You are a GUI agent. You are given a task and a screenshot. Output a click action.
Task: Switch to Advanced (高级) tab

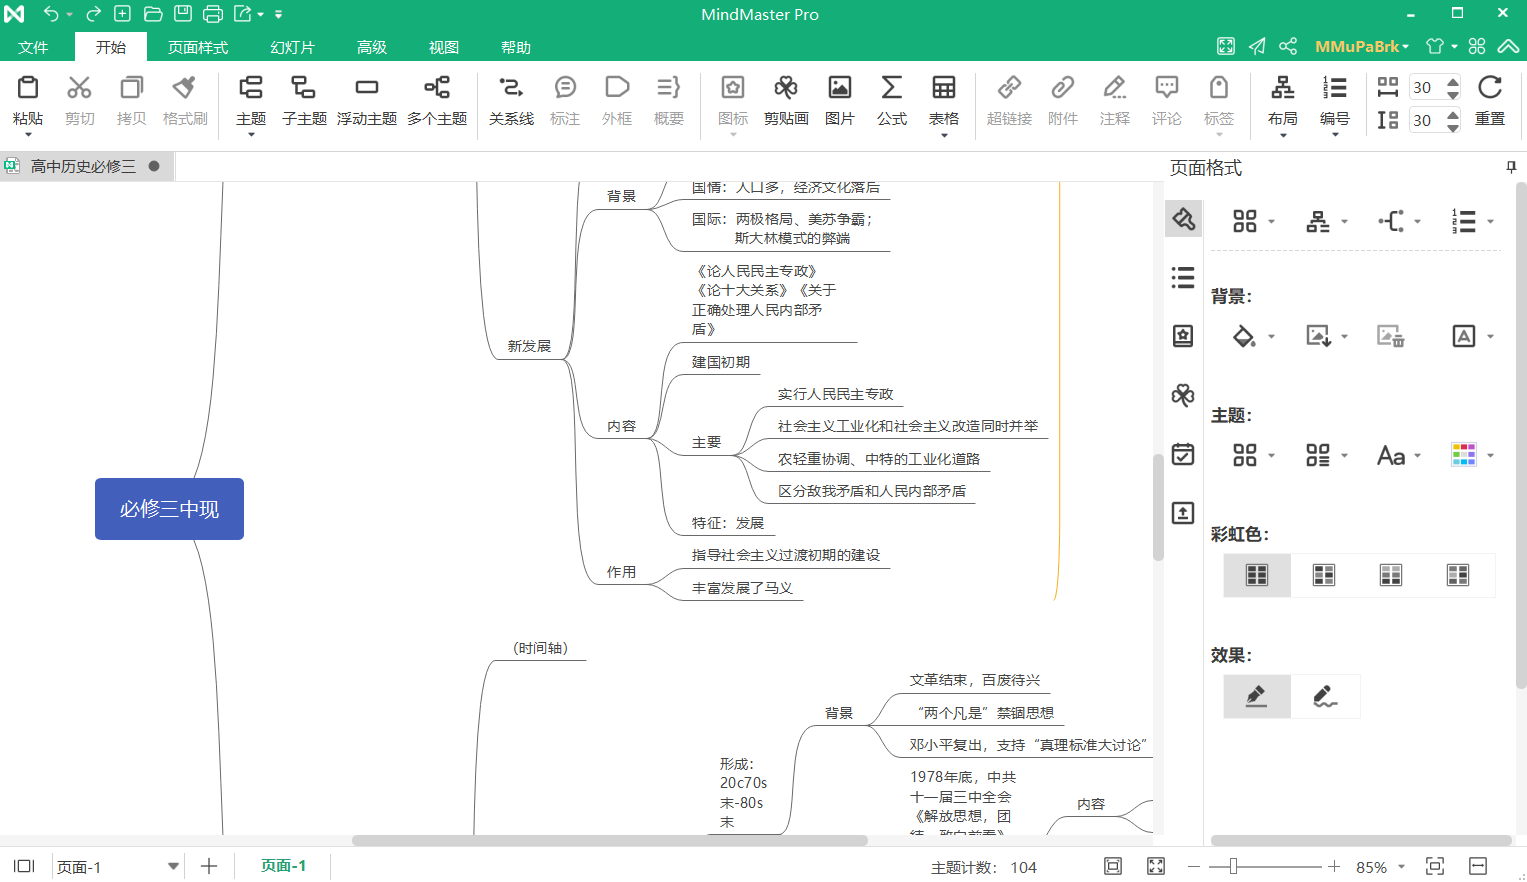tap(372, 47)
